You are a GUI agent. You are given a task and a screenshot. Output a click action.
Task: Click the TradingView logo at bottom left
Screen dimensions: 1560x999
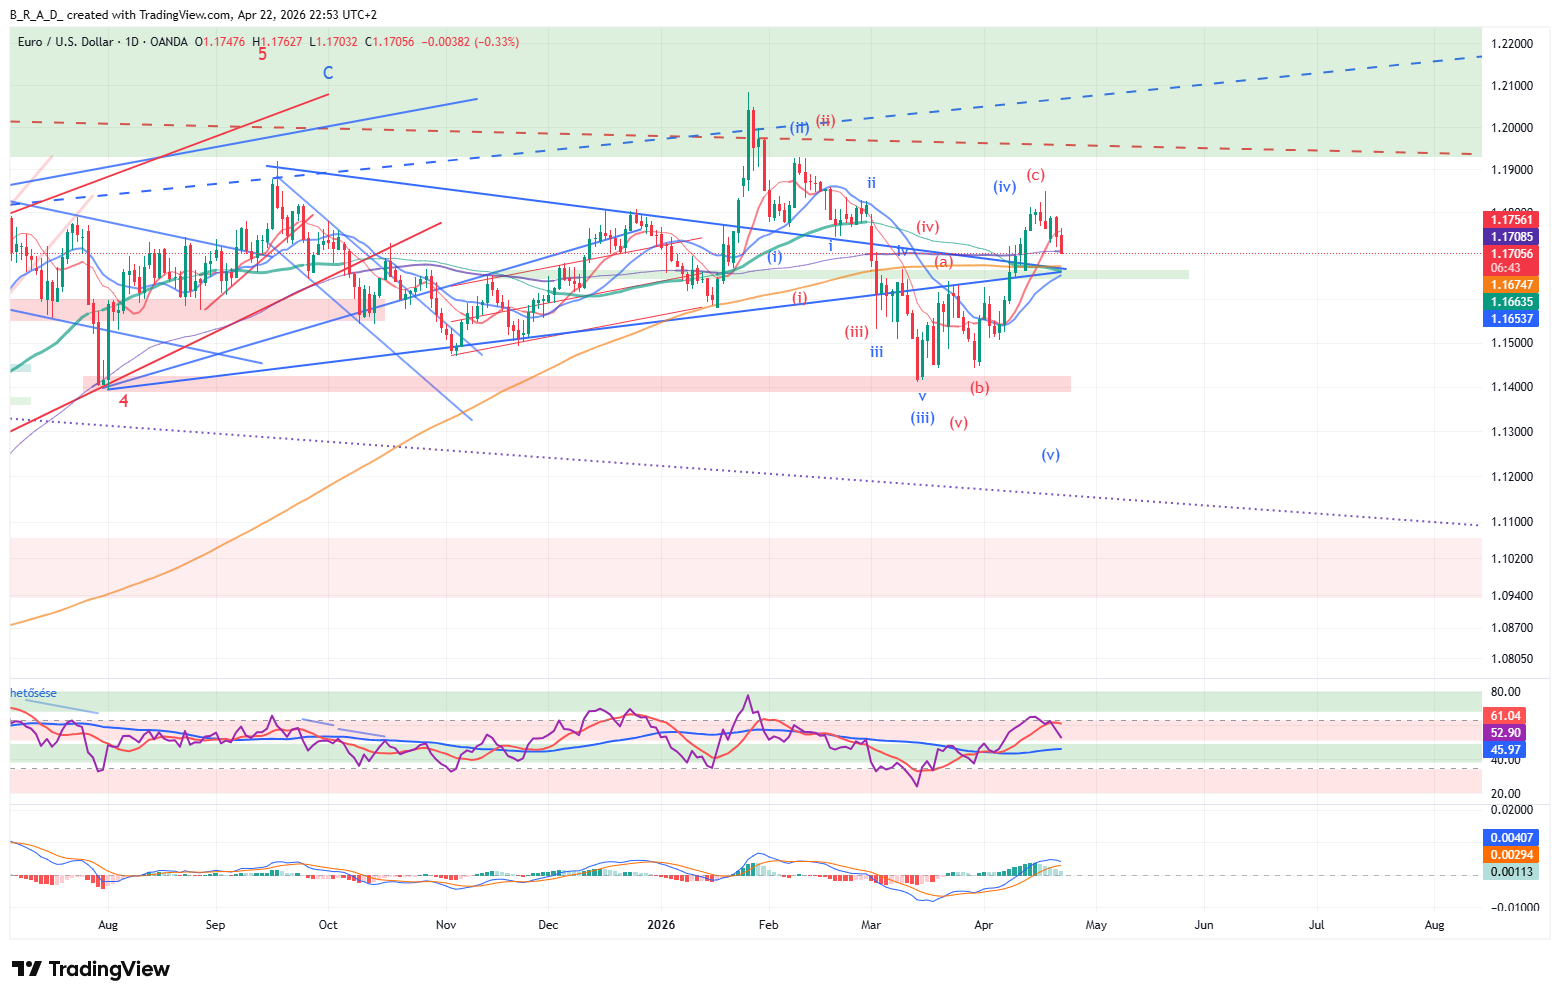(91, 969)
